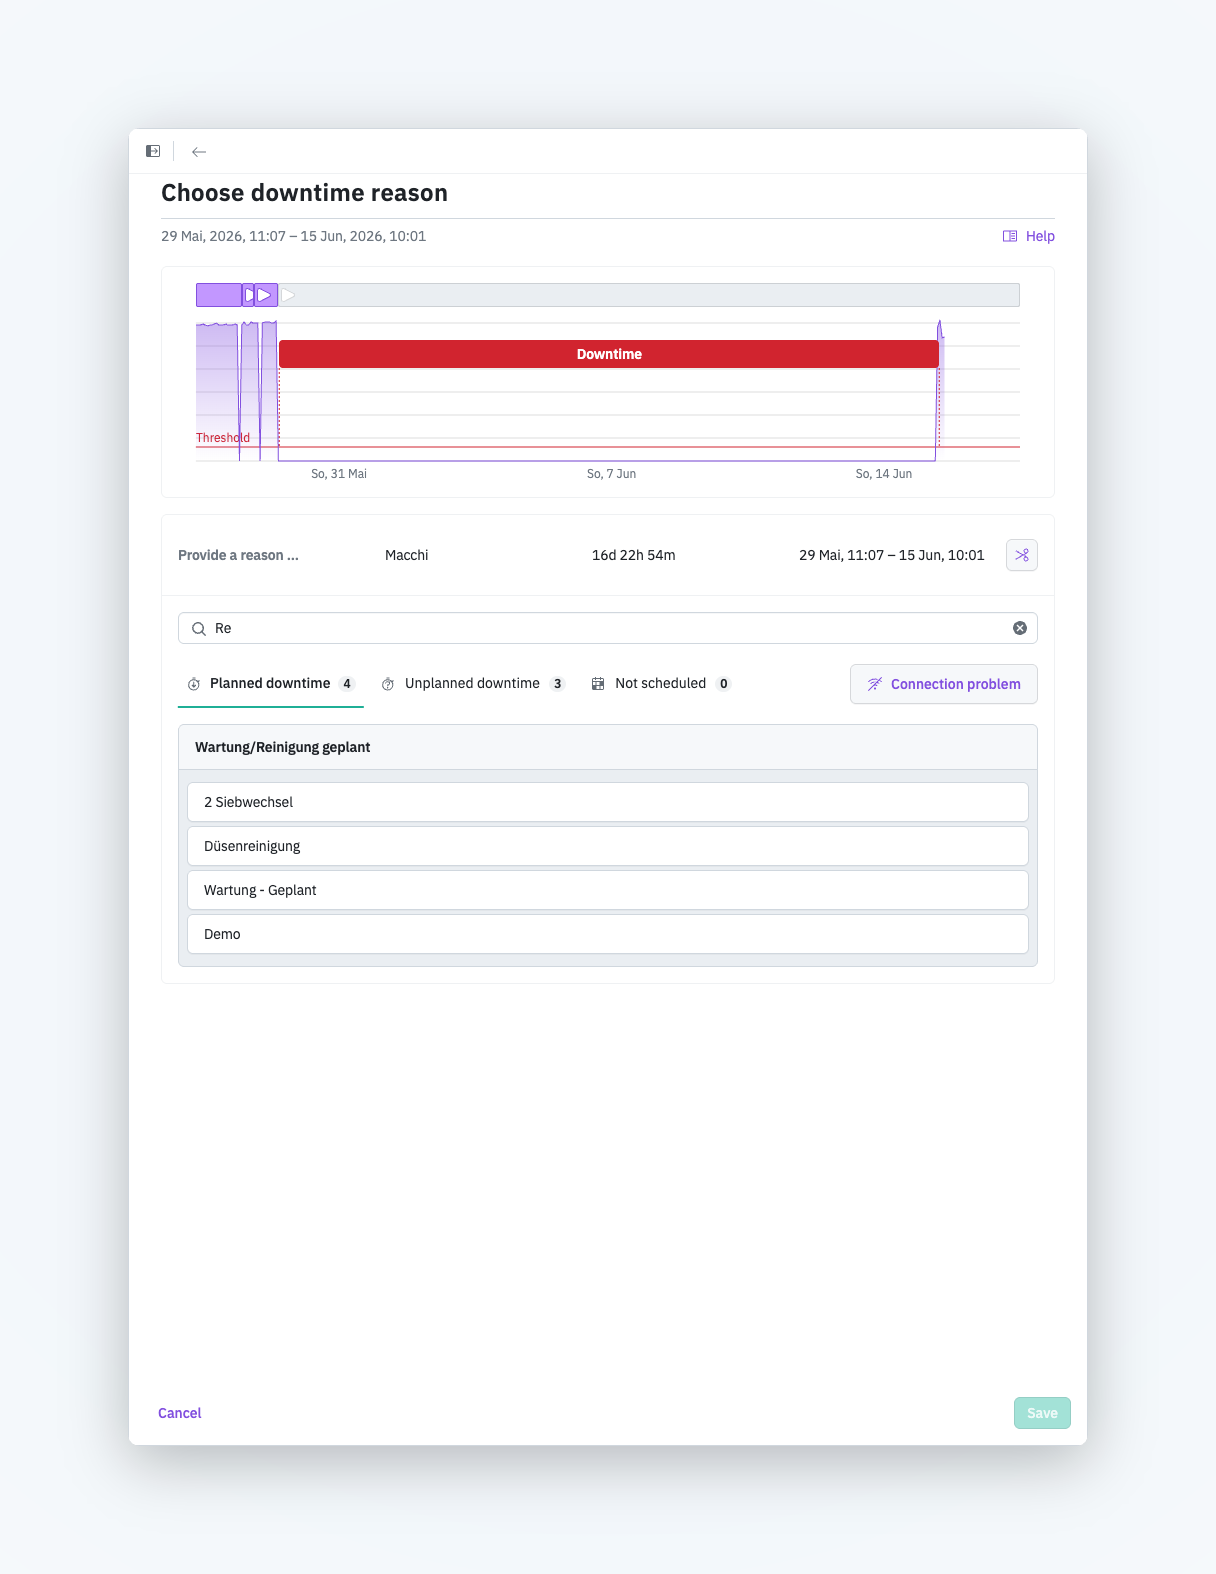Clear the search text
This screenshot has width=1216, height=1574.
coord(1020,628)
